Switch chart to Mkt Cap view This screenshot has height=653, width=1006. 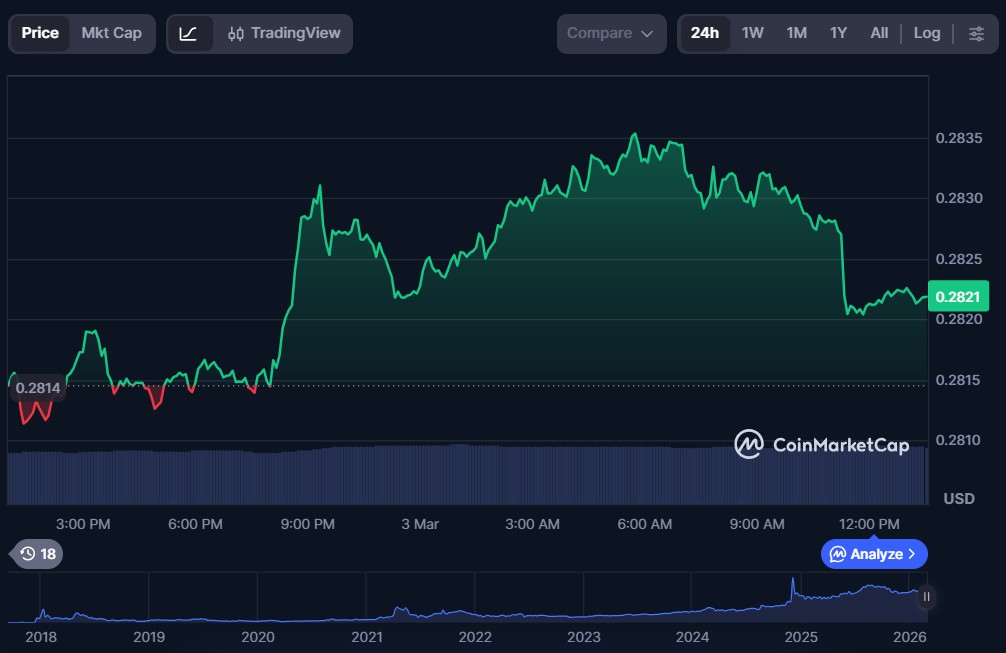click(x=111, y=33)
